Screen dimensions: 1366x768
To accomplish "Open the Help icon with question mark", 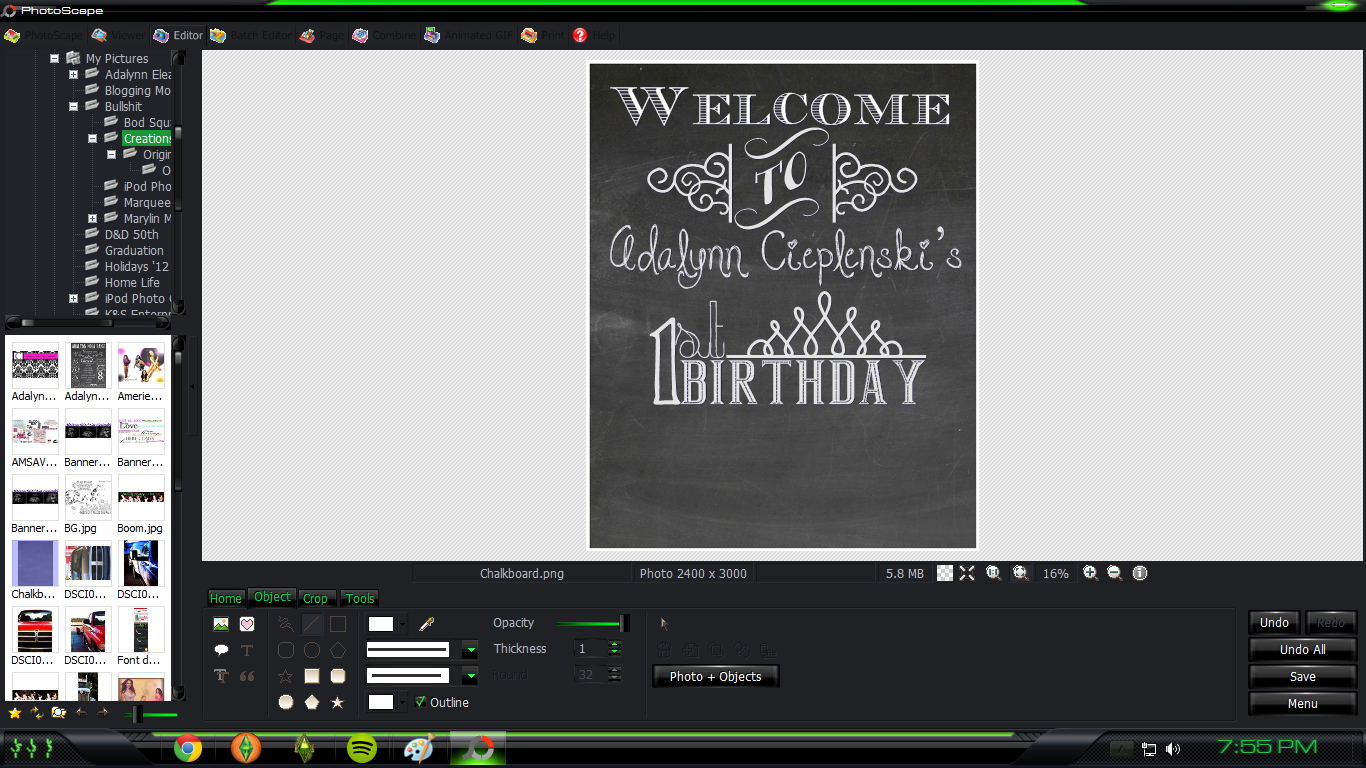I will (x=580, y=35).
